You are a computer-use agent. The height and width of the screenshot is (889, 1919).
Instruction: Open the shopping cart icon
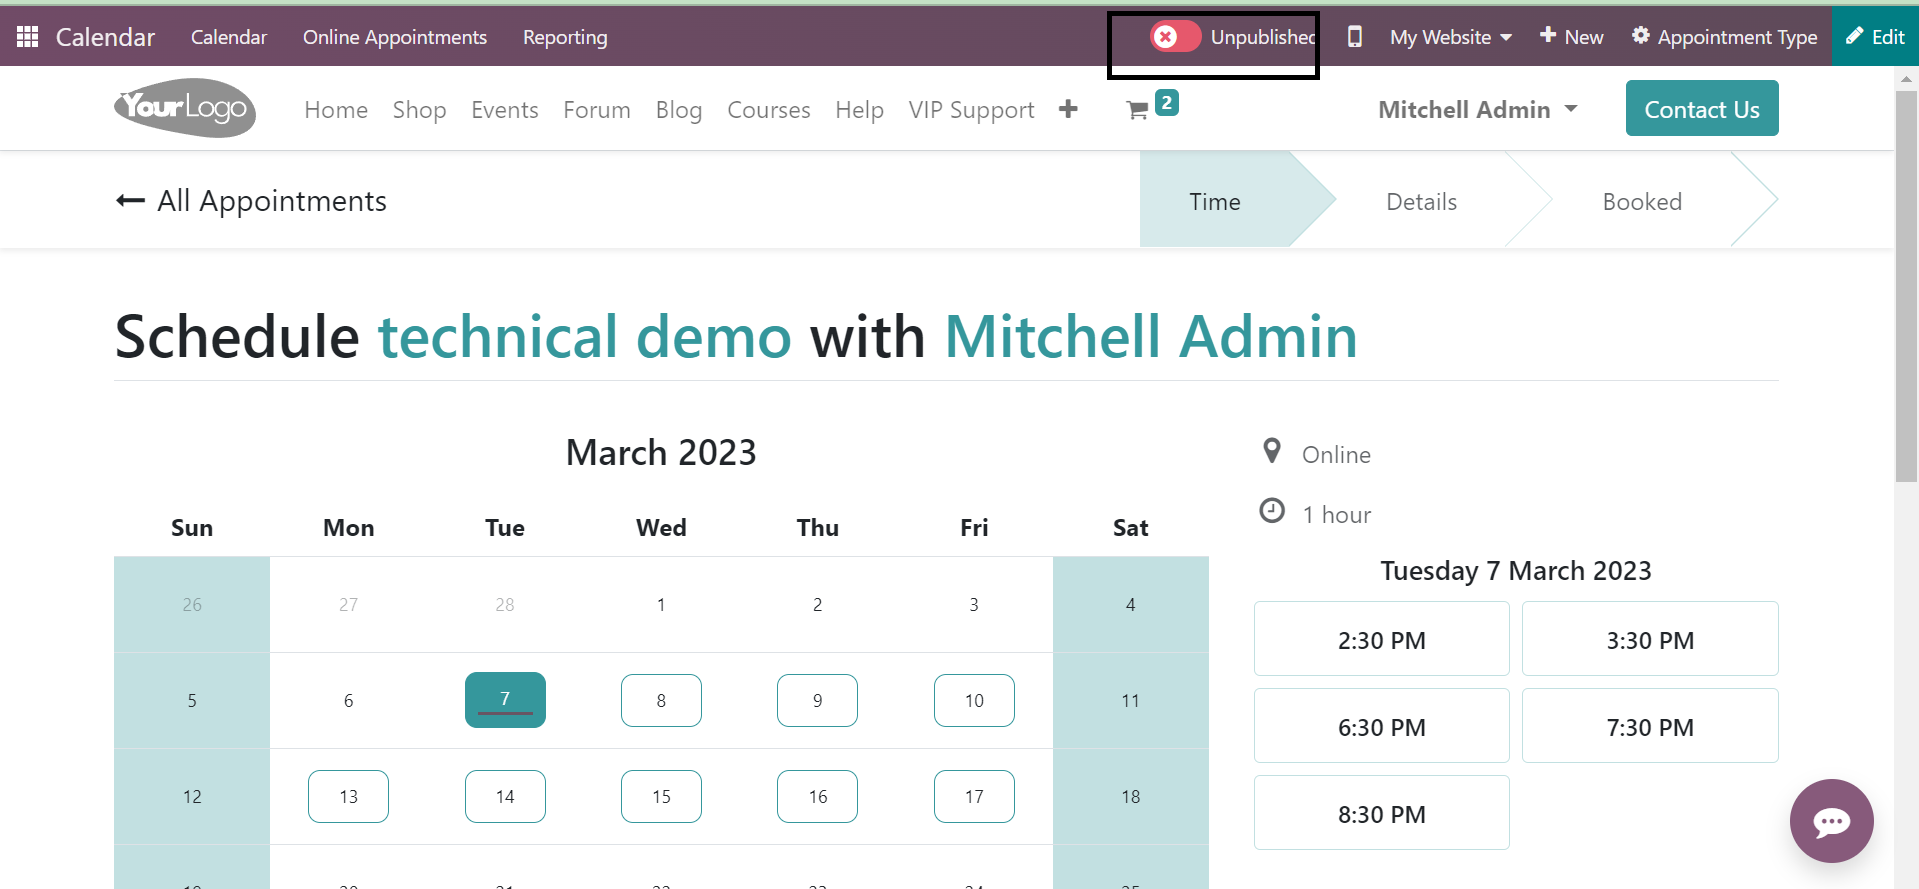(x=1137, y=110)
